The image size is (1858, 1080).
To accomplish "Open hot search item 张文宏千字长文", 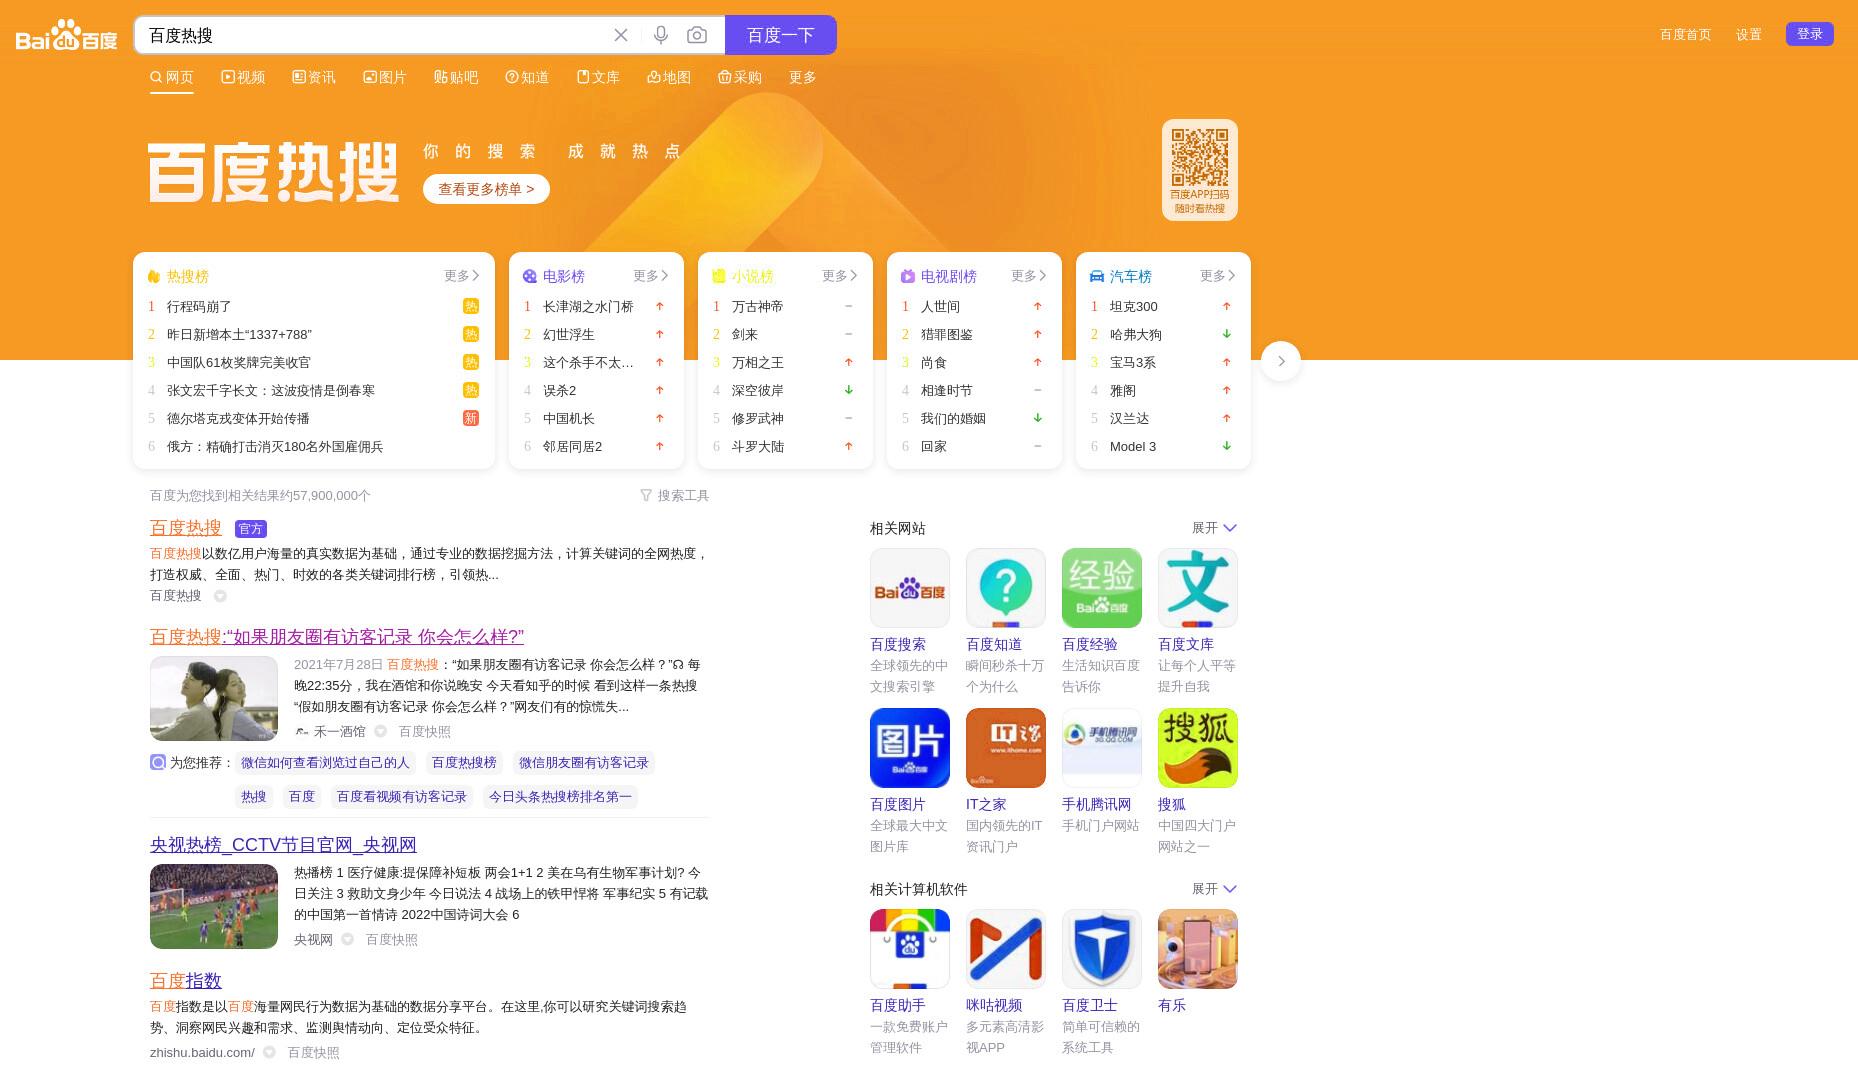I will 271,390.
